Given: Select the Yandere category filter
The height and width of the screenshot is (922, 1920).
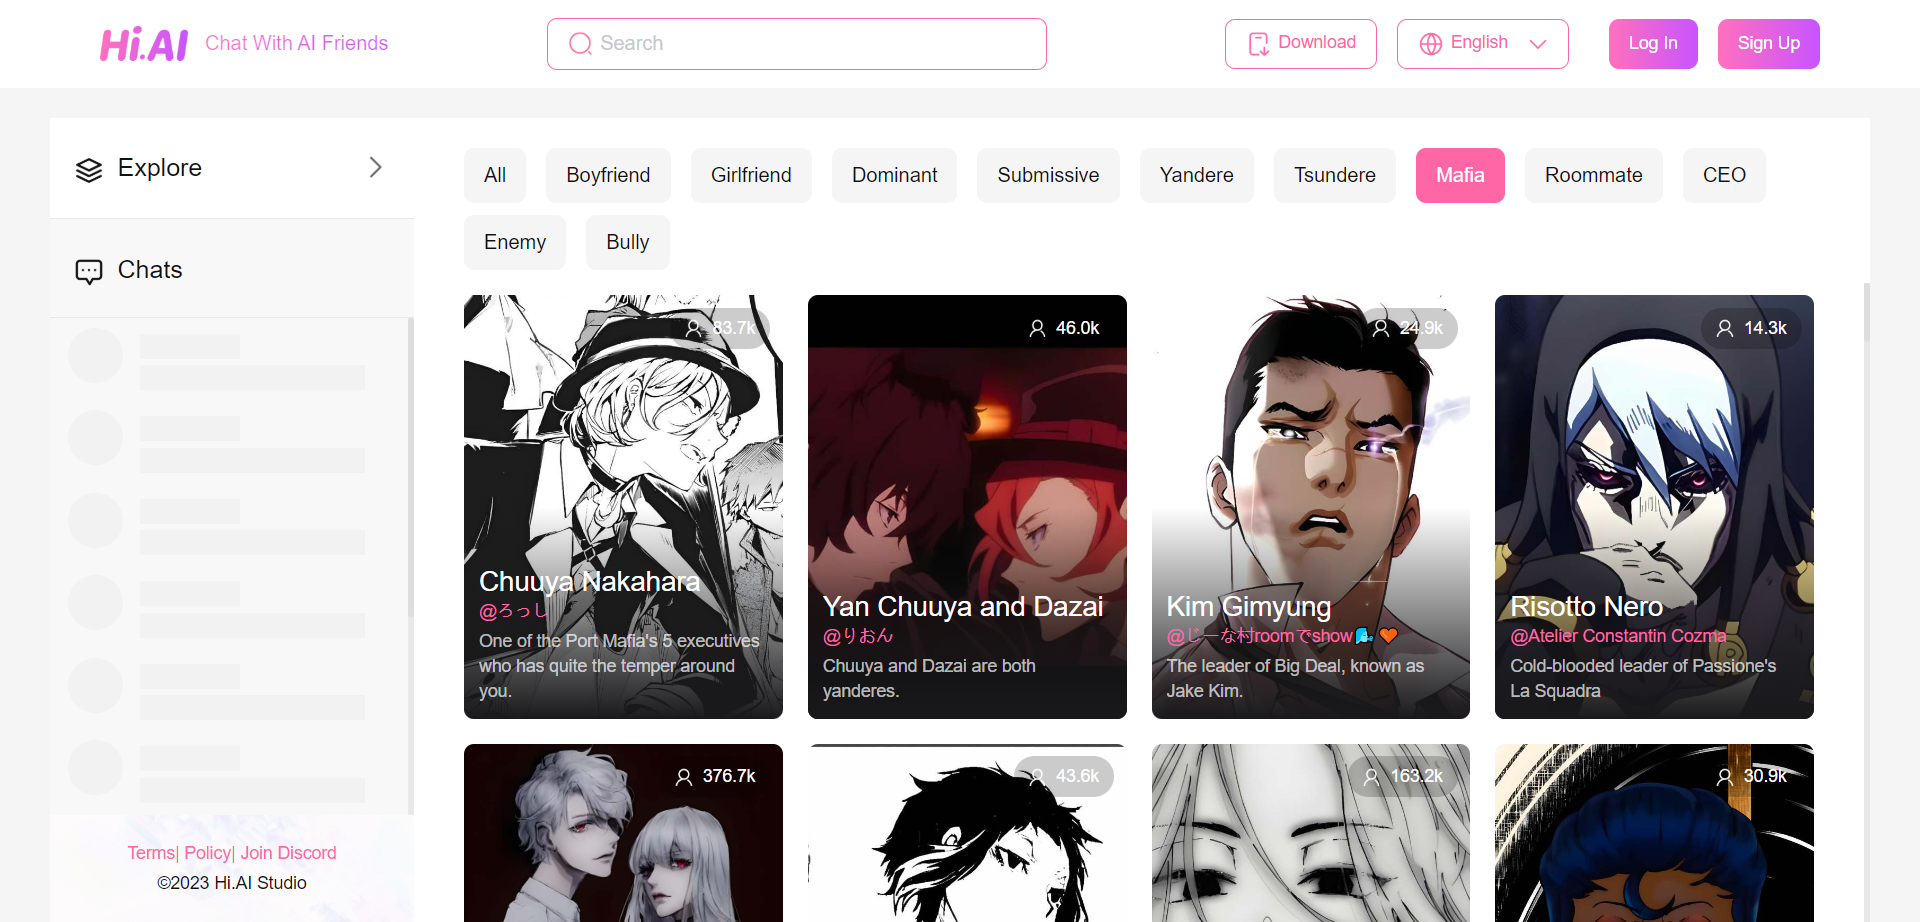Looking at the screenshot, I should click(1196, 175).
